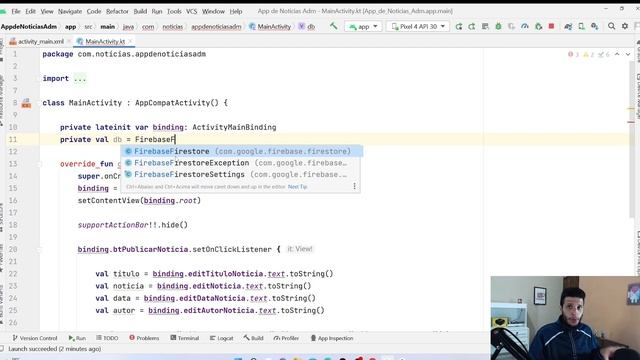The width and height of the screenshot is (640, 360).
Task: Place cursor after 'FirebaseF' on line 11
Action: (175, 140)
